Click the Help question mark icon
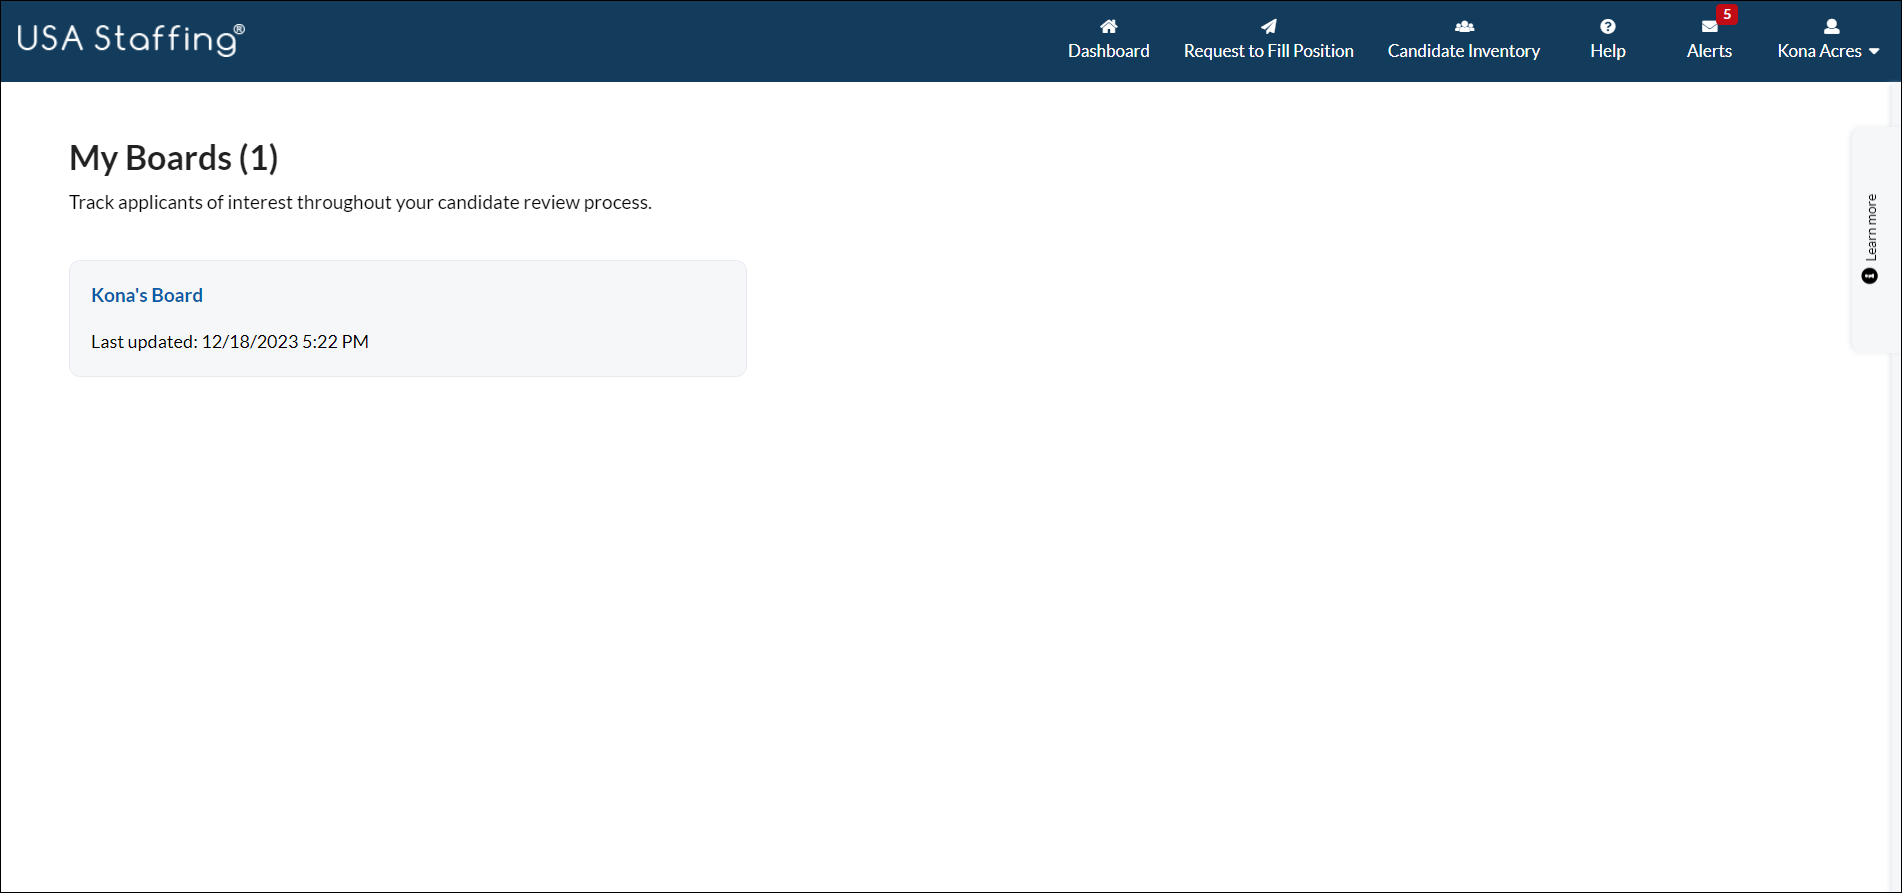The width and height of the screenshot is (1902, 893). (x=1607, y=27)
